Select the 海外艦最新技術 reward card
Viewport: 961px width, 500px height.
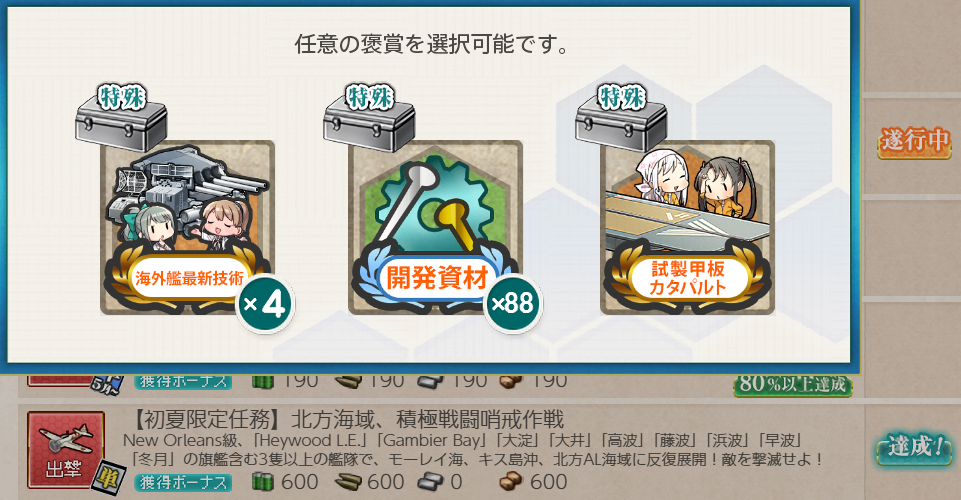pyautogui.click(x=188, y=228)
